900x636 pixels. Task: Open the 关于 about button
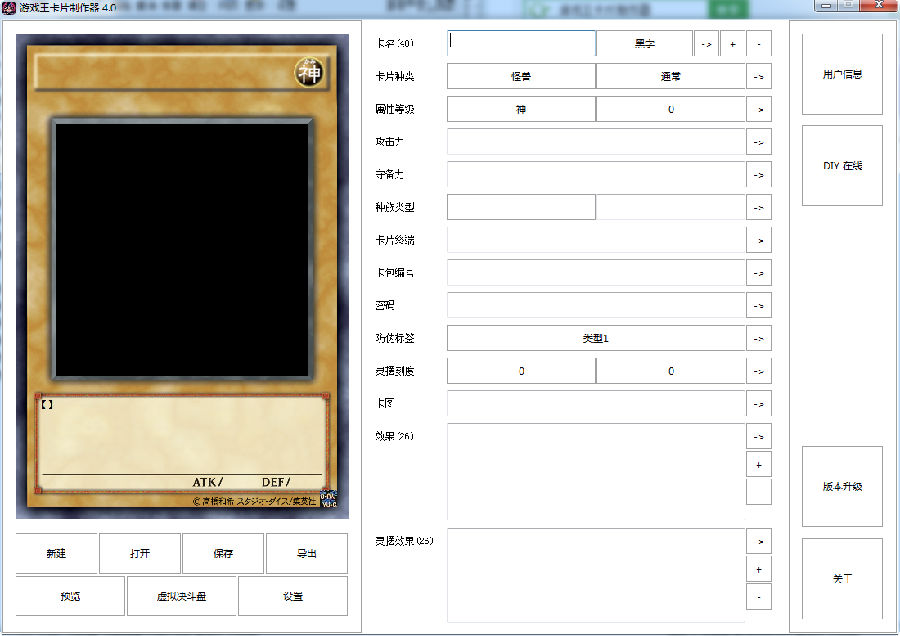(842, 578)
